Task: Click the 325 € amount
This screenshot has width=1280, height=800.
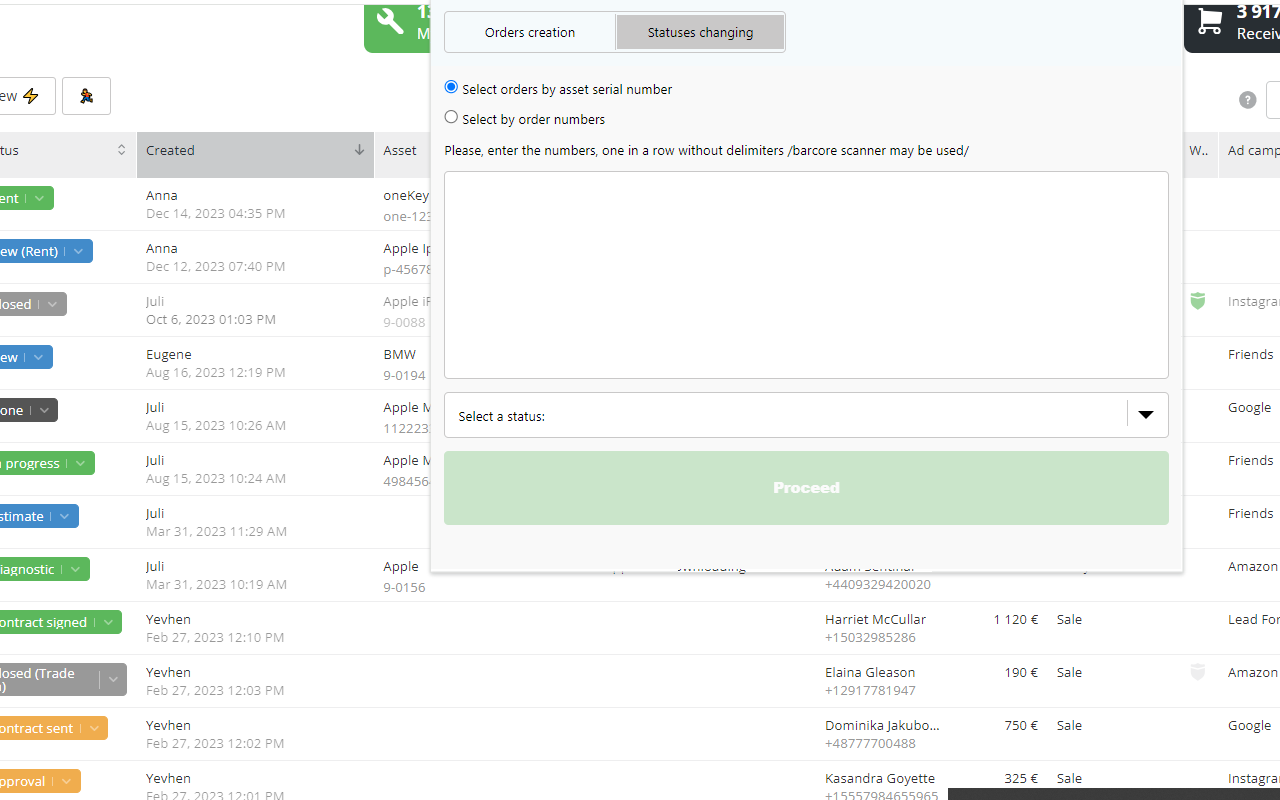Action: (1021, 778)
